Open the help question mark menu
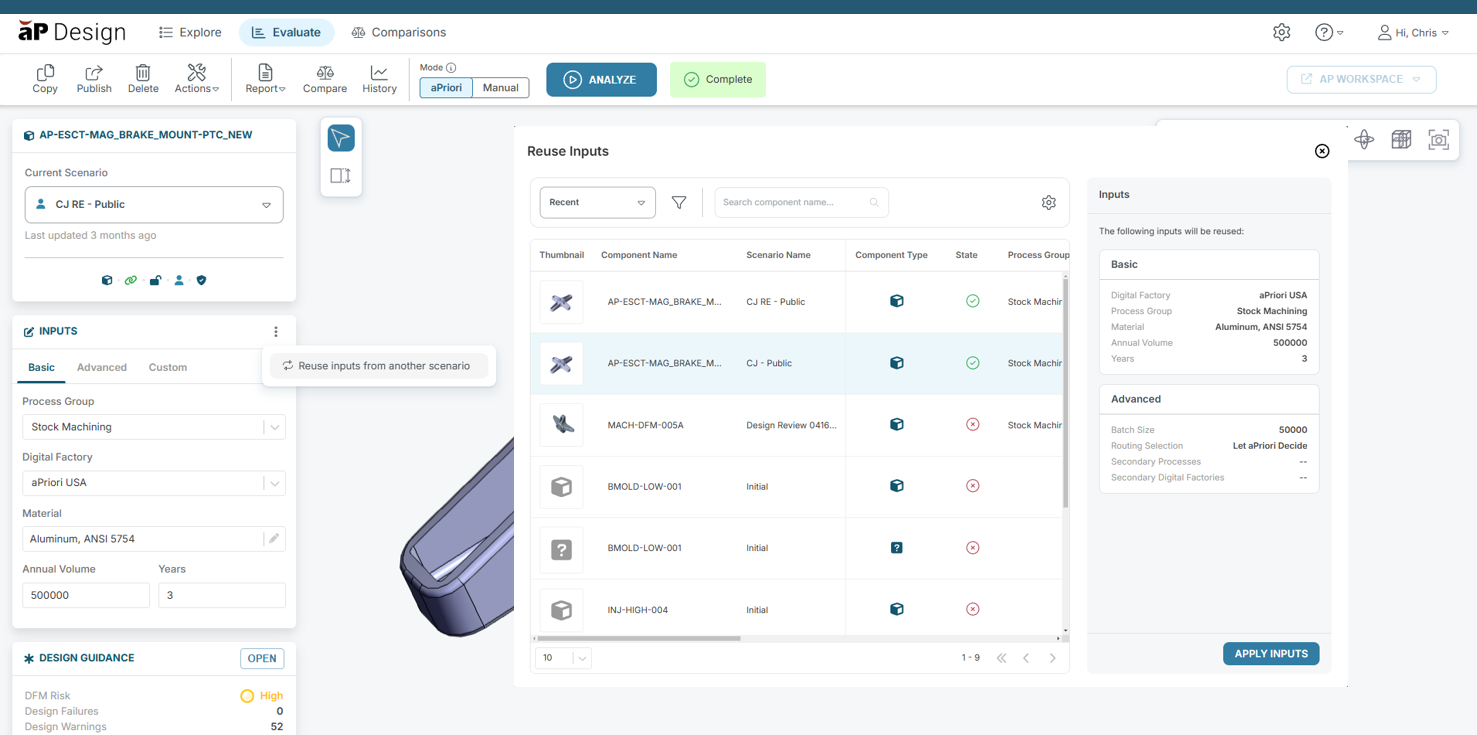Image resolution: width=1477 pixels, height=735 pixels. 1329,33
